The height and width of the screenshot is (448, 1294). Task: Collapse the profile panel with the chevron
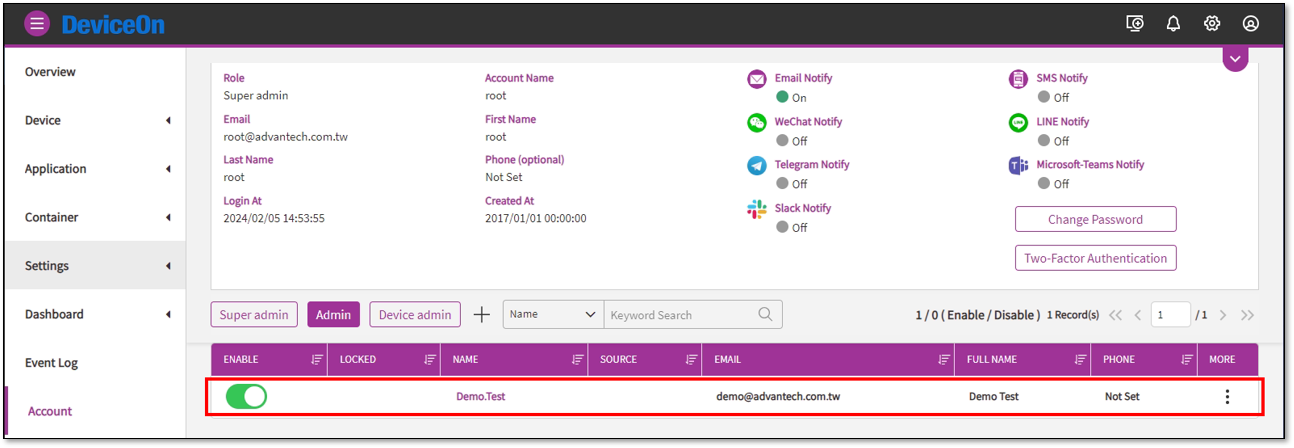pyautogui.click(x=1235, y=59)
